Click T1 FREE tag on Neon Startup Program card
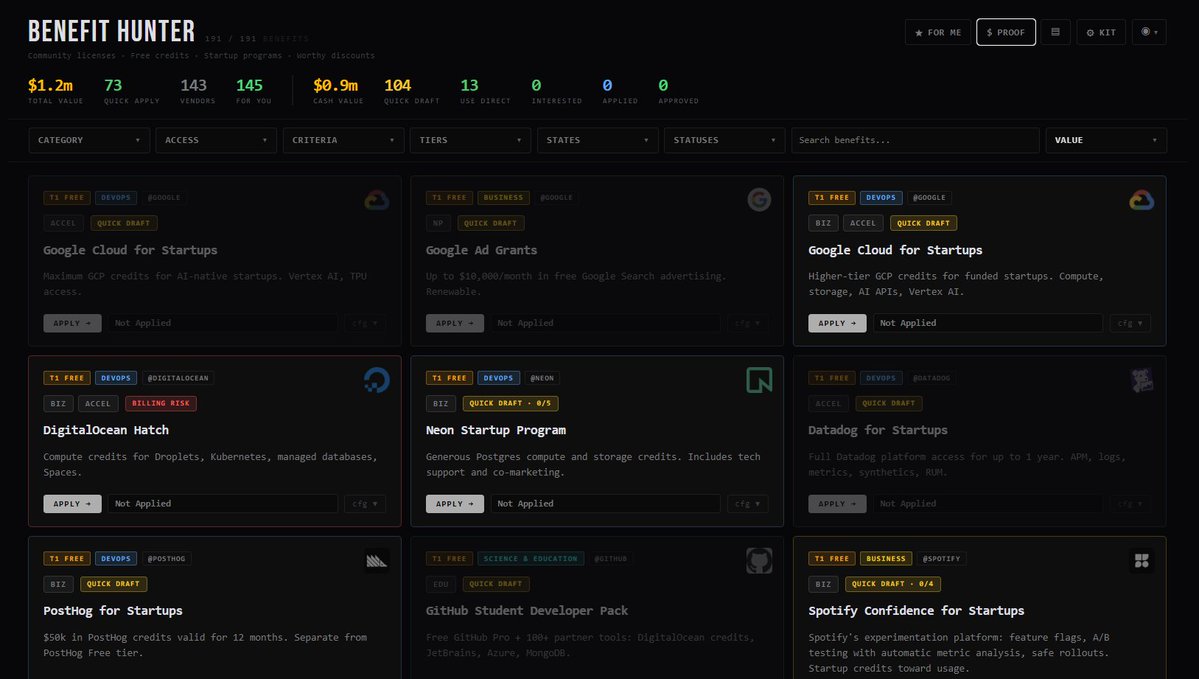This screenshot has width=1199, height=679. (x=449, y=378)
